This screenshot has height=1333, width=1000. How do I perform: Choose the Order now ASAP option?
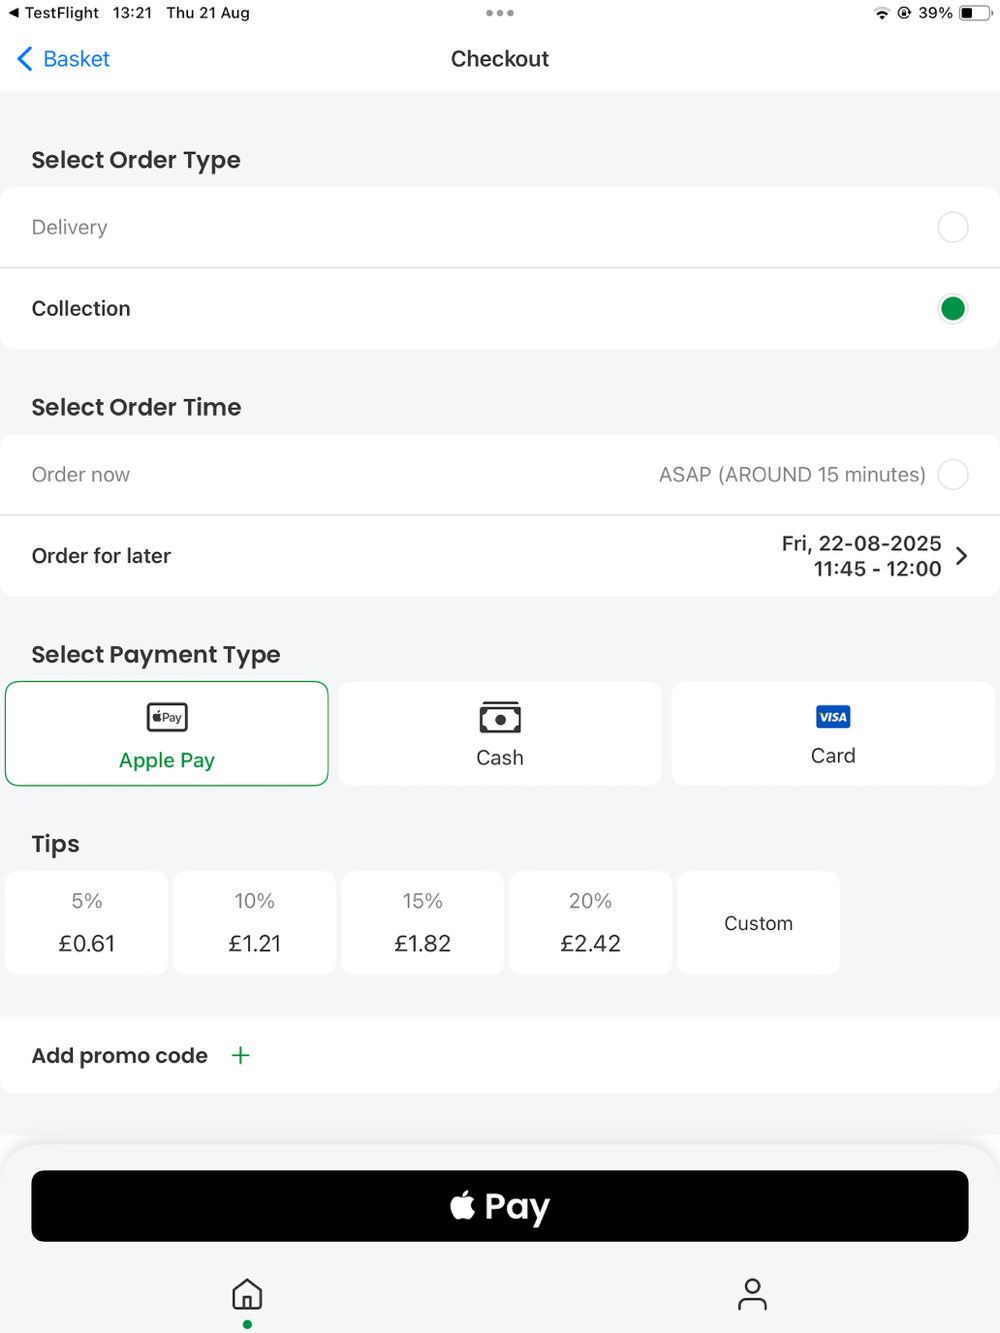952,475
